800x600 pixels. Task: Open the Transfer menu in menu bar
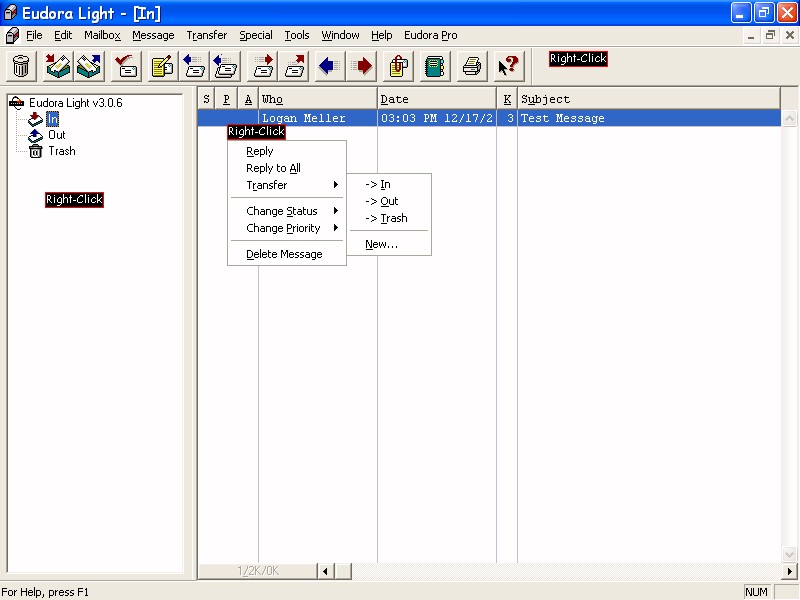tap(207, 35)
